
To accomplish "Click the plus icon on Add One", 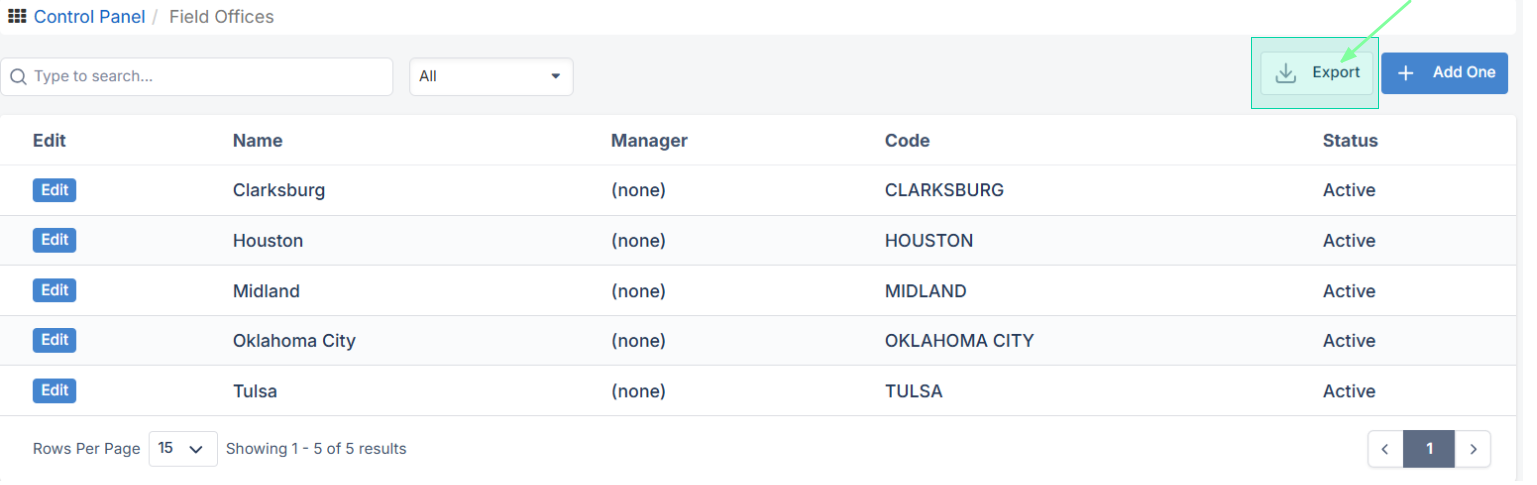I will click(x=1406, y=73).
